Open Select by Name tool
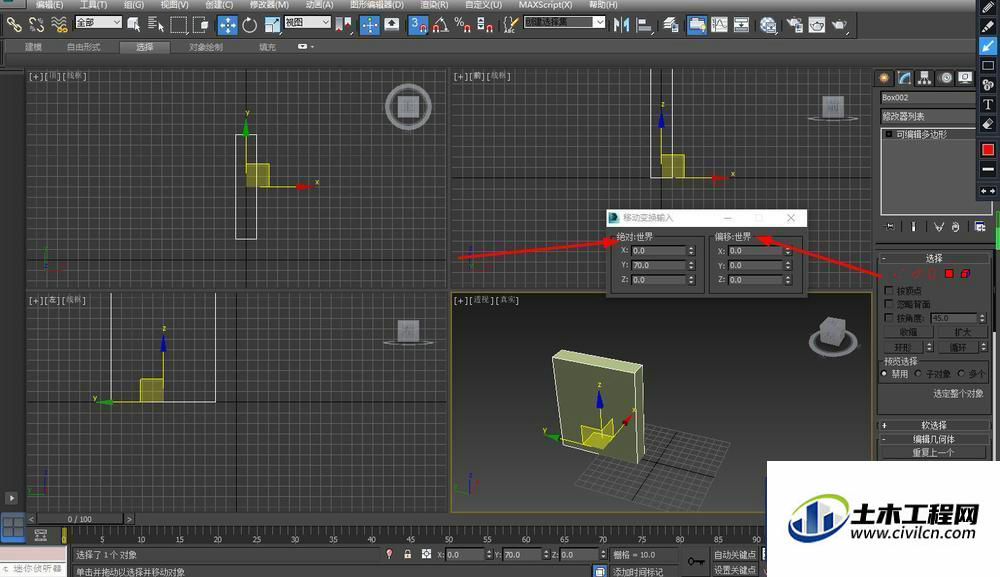Screen dimensions: 1000x577 [x=156, y=25]
